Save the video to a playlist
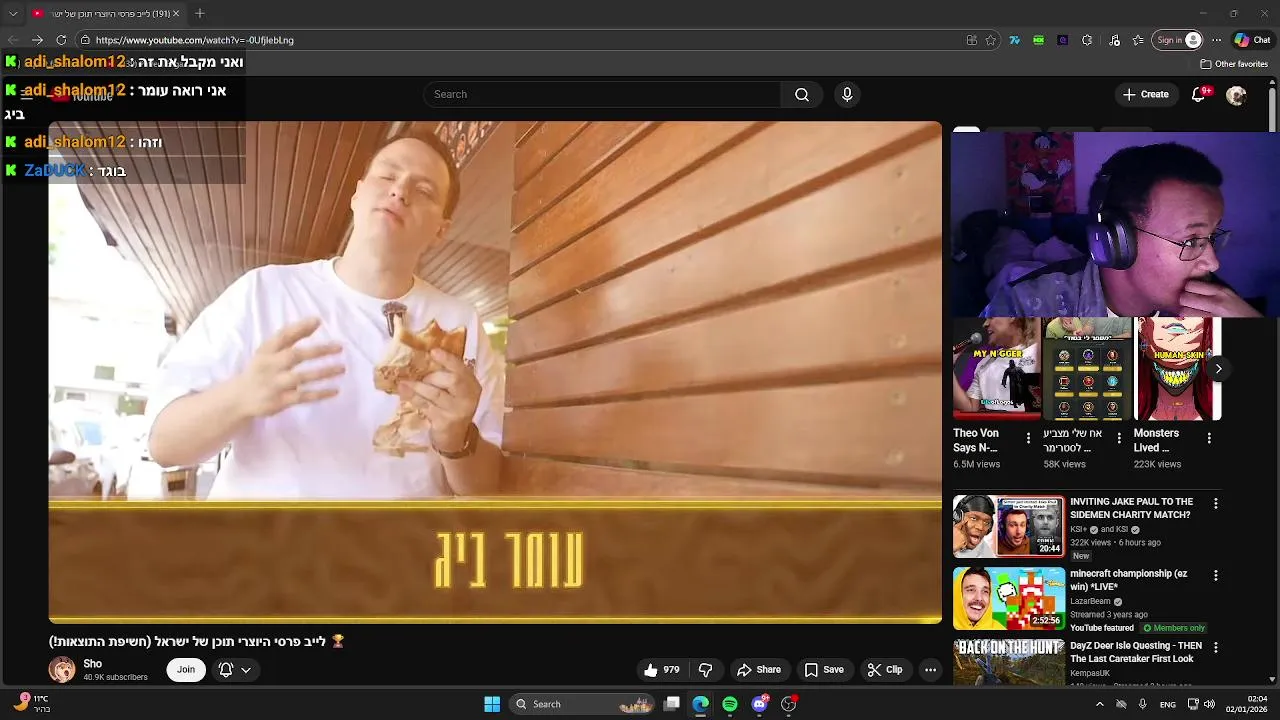 824,670
